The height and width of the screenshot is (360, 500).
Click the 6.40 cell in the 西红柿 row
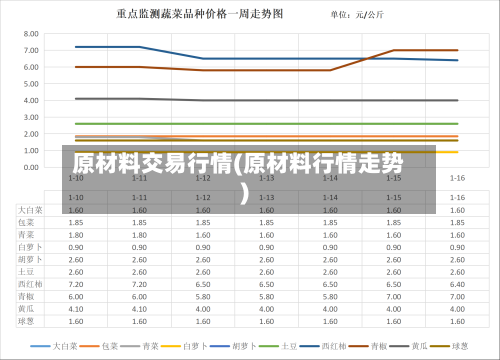click(457, 284)
